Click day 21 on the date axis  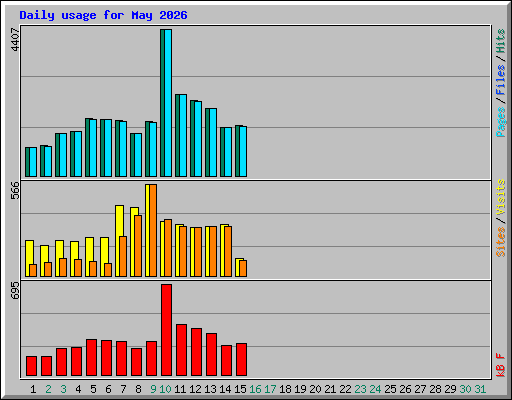click(x=330, y=389)
